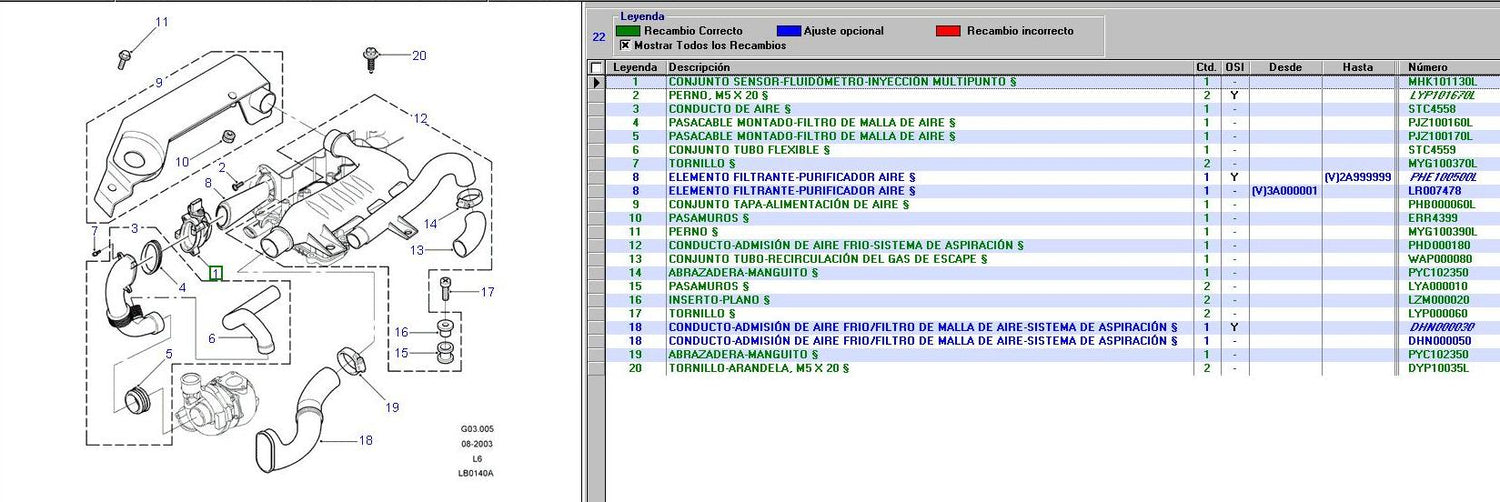Click callout 19 hose clamp label
The width and height of the screenshot is (1500, 502).
coord(391,407)
